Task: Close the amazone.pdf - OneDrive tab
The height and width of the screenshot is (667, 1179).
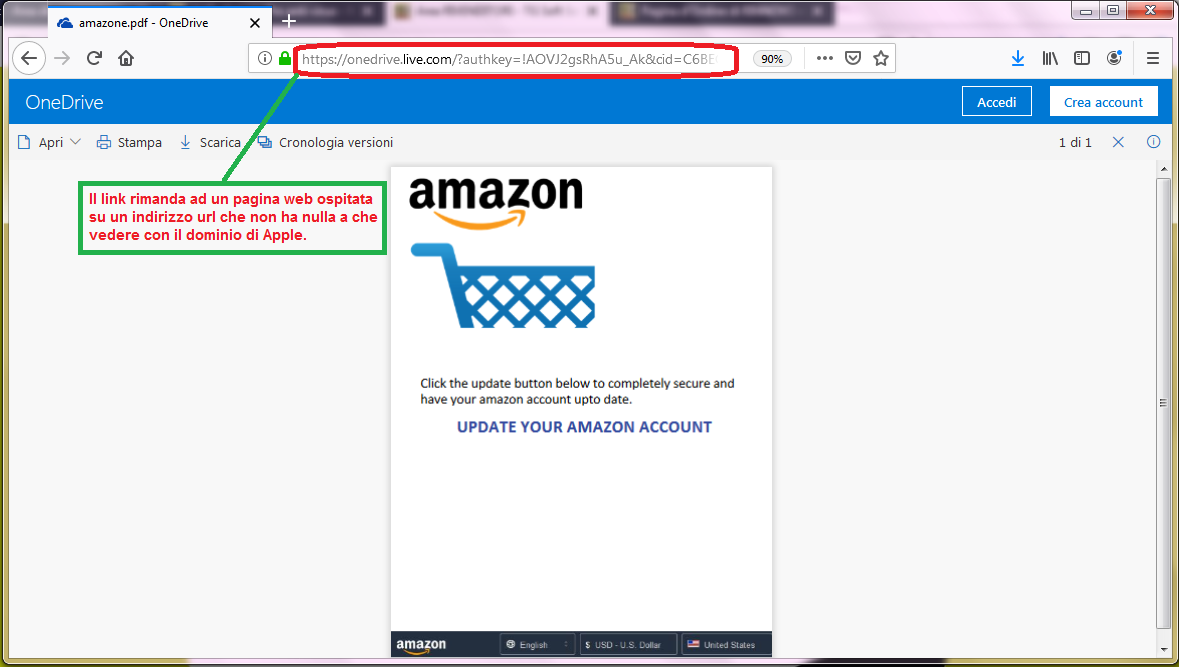Action: [x=255, y=23]
